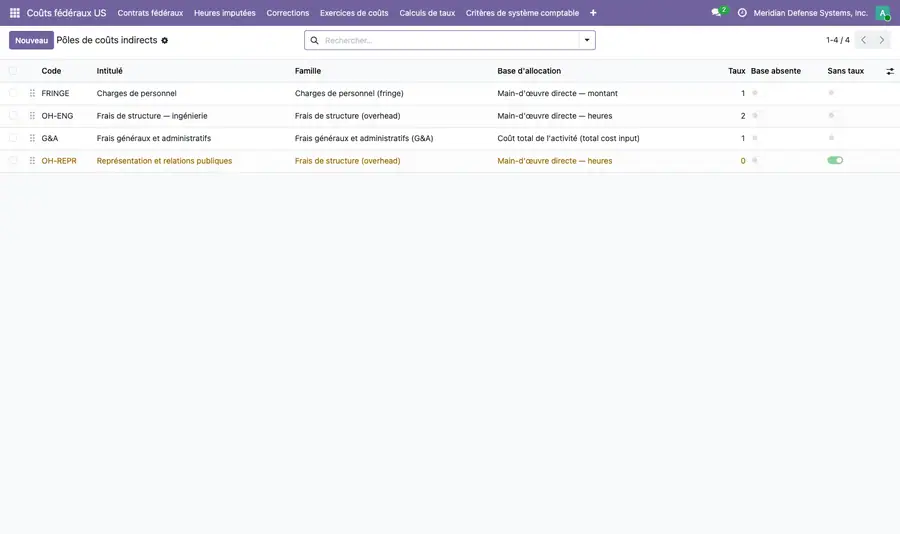Expand the search options dropdown arrow
This screenshot has height=534, width=900.
[587, 40]
